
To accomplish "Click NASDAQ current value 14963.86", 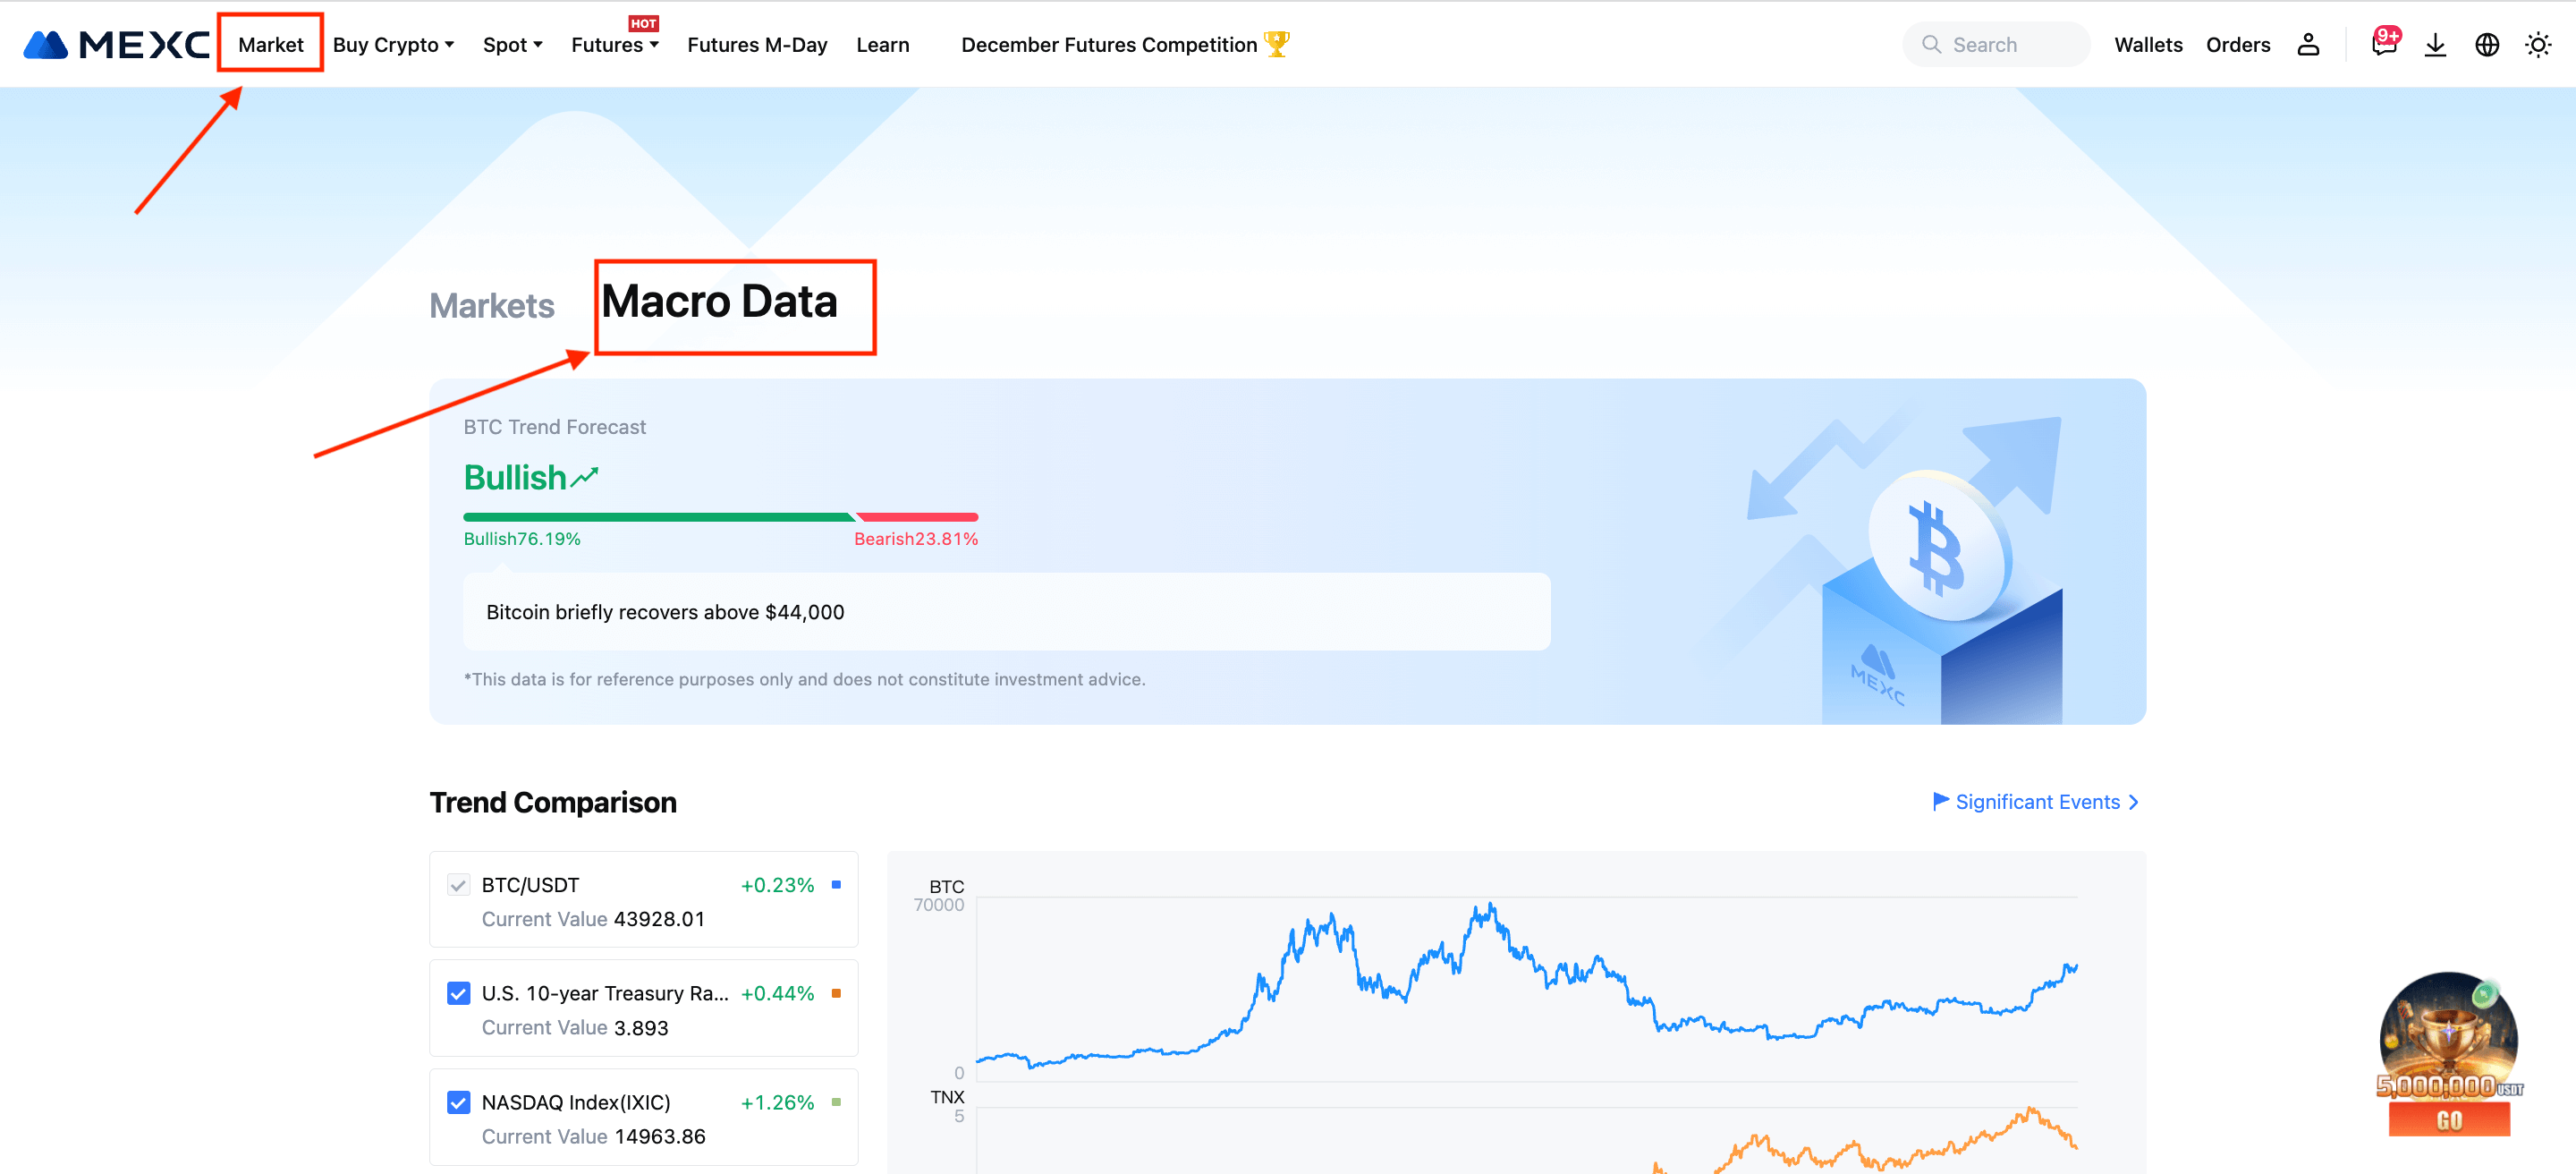I will [660, 1137].
